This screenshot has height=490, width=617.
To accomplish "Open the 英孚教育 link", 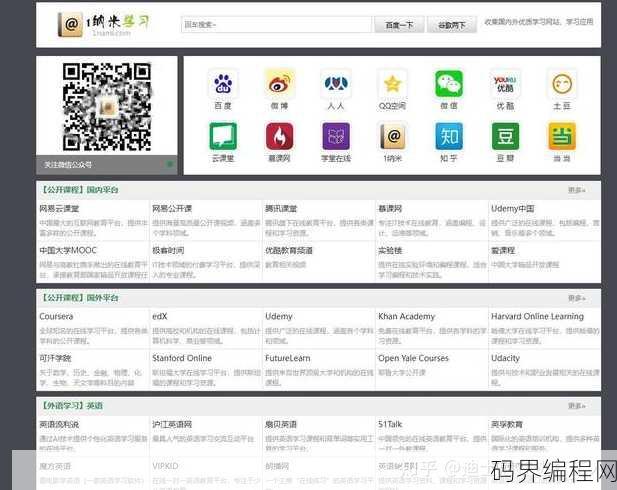I will pyautogui.click(x=507, y=425).
